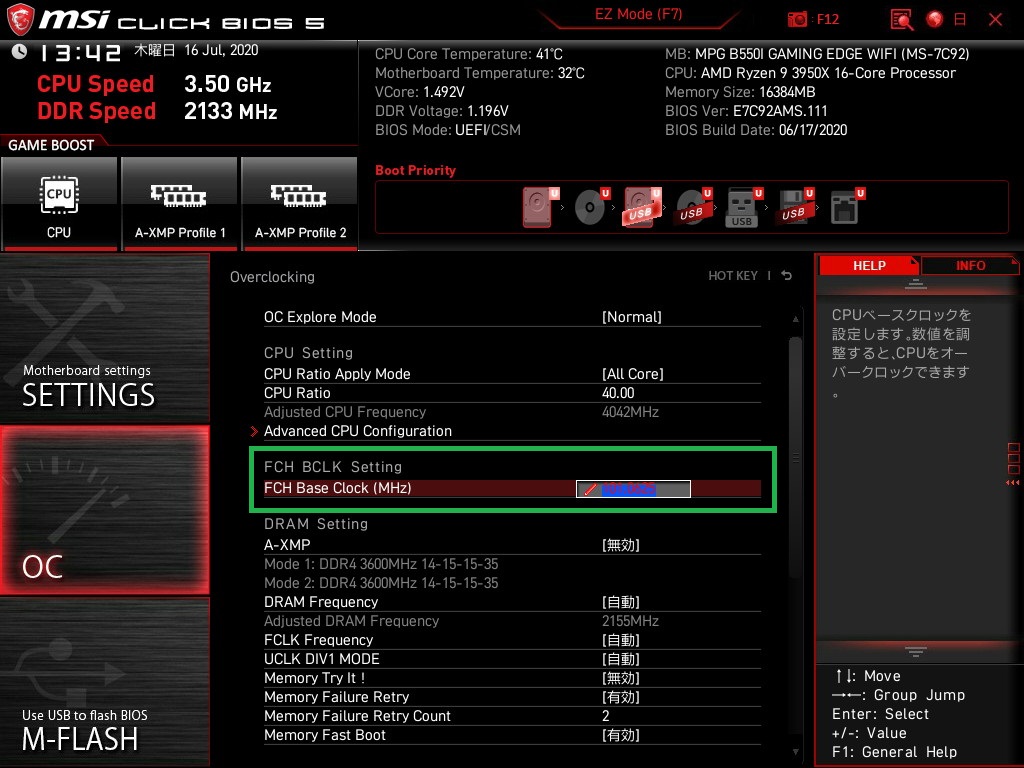Screen dimensions: 1024x768
Task: Switch to the INFO tab
Action: point(970,265)
